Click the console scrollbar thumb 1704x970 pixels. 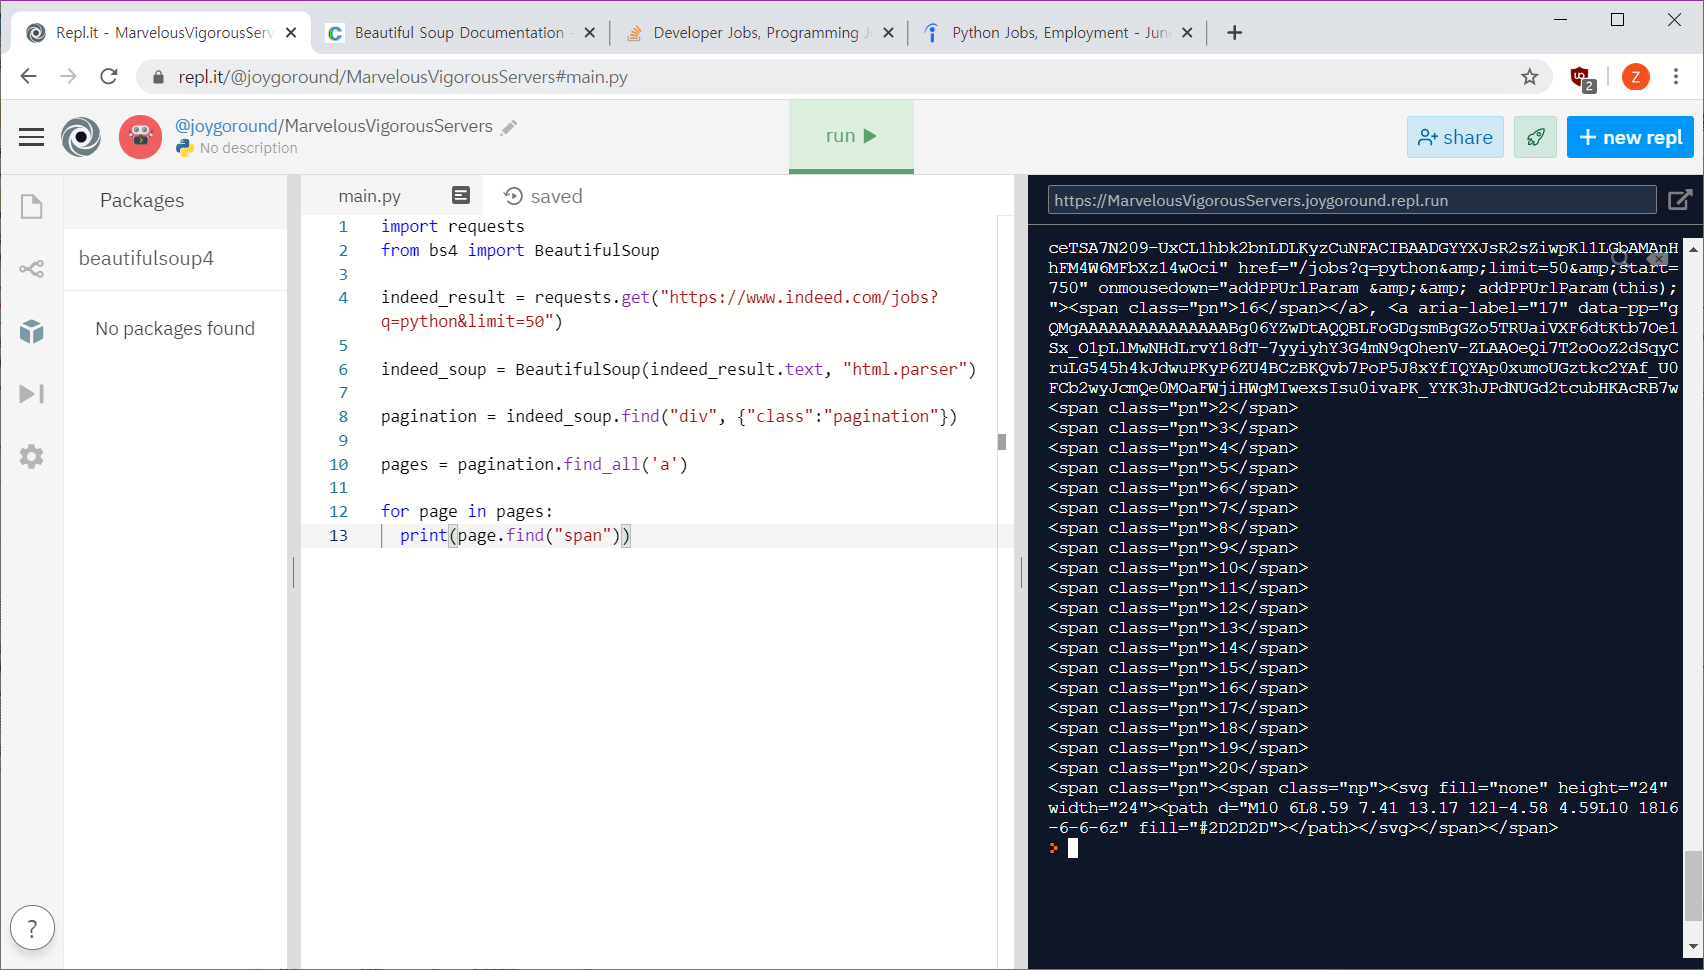(1692, 885)
